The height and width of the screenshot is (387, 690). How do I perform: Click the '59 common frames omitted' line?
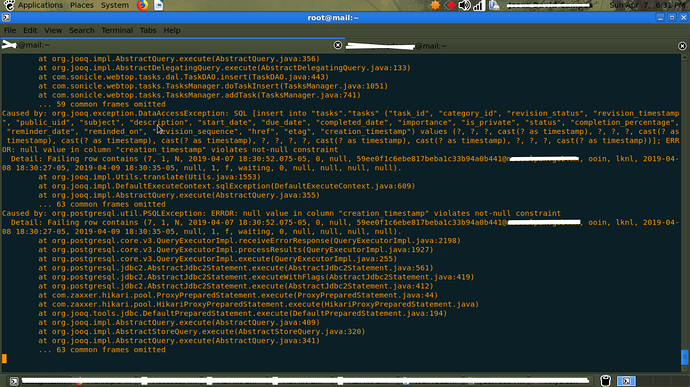tap(102, 104)
